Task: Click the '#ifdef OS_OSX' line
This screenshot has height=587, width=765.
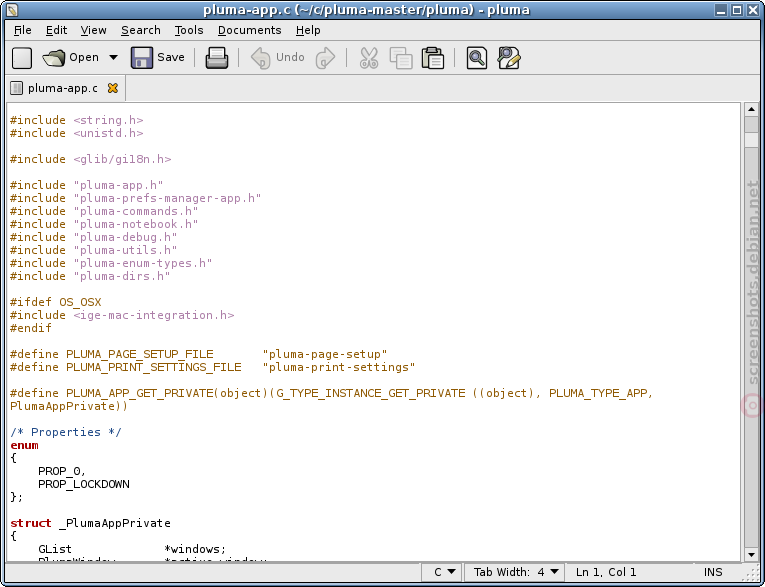Action: [56, 302]
